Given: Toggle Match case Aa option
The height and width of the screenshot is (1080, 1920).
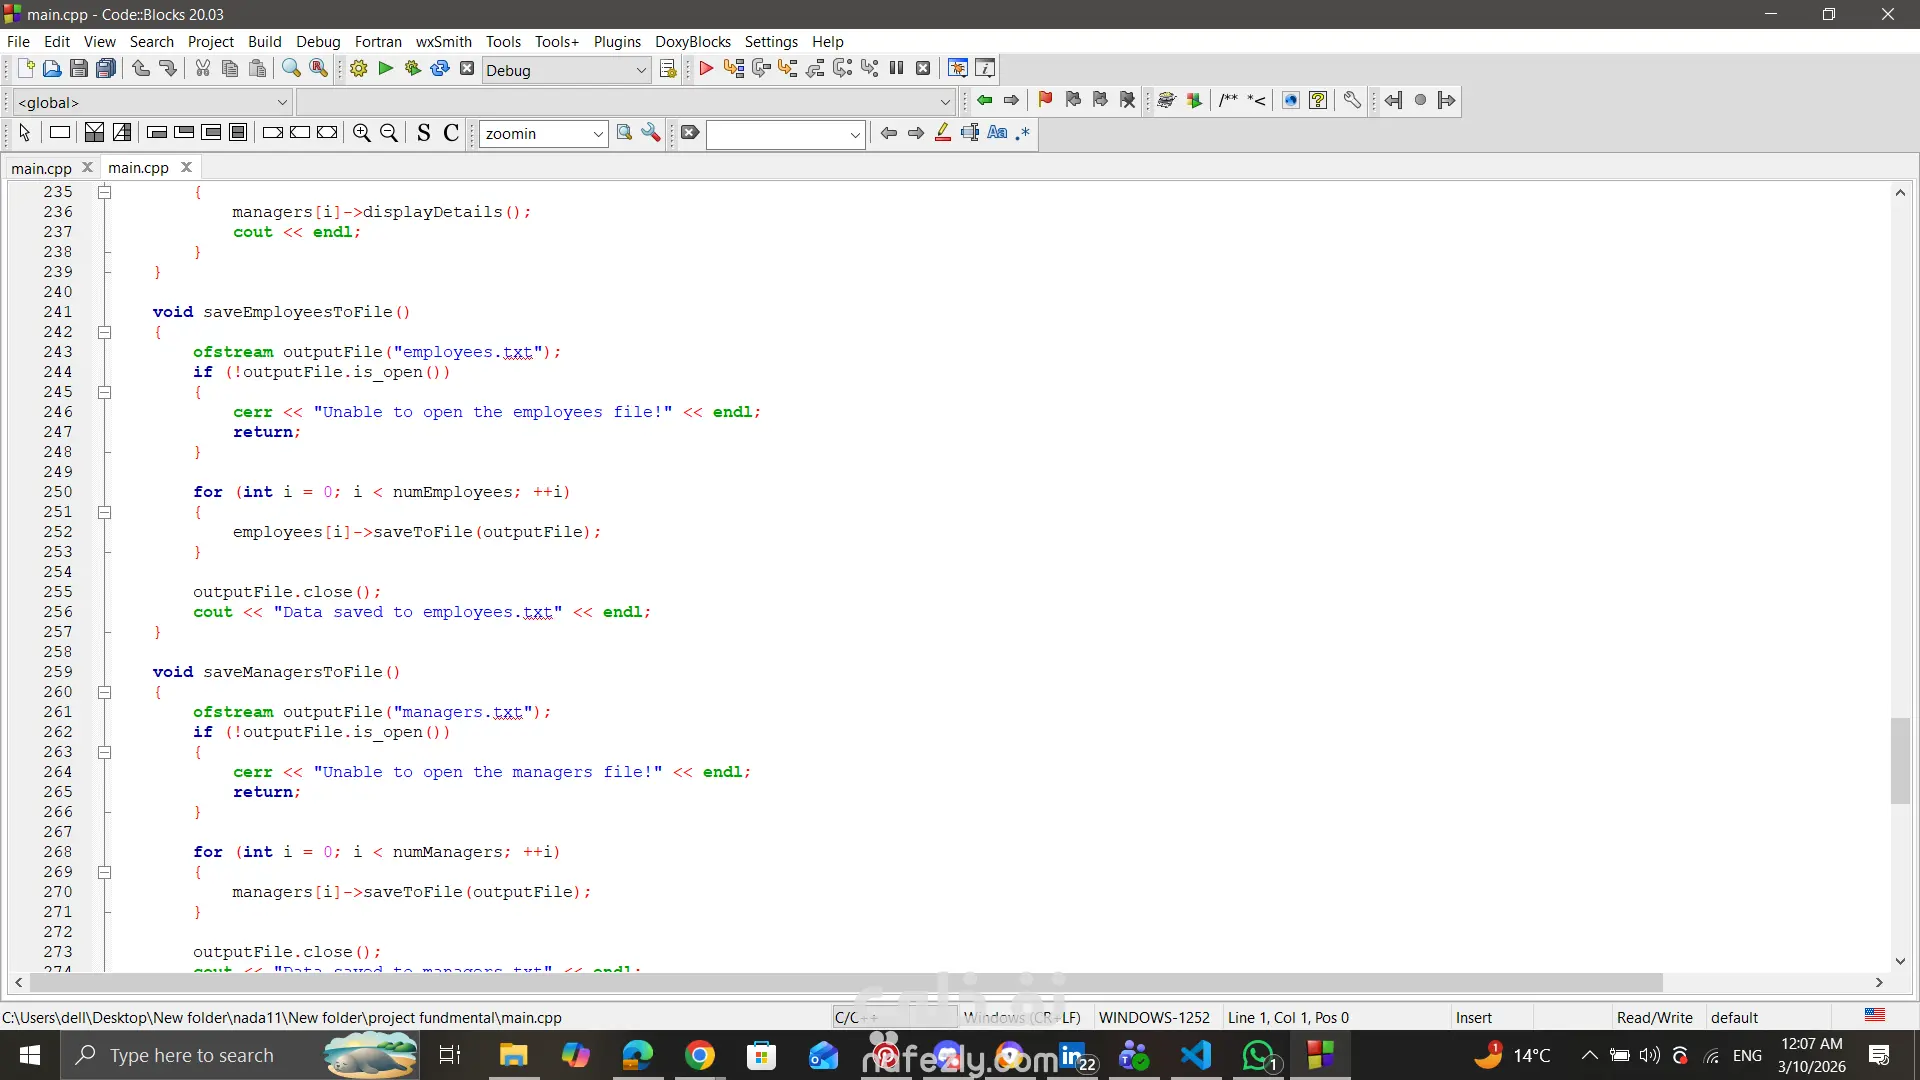Looking at the screenshot, I should click(x=997, y=133).
